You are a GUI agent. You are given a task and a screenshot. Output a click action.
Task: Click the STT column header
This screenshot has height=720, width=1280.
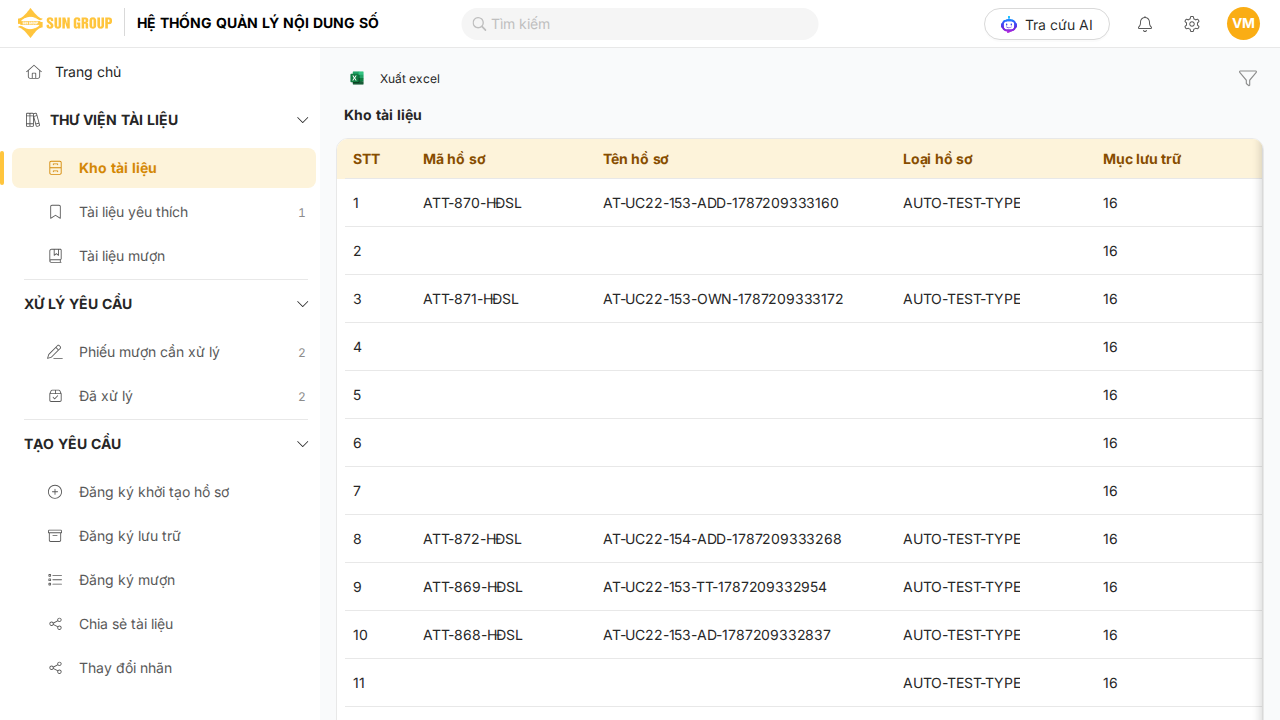(366, 159)
